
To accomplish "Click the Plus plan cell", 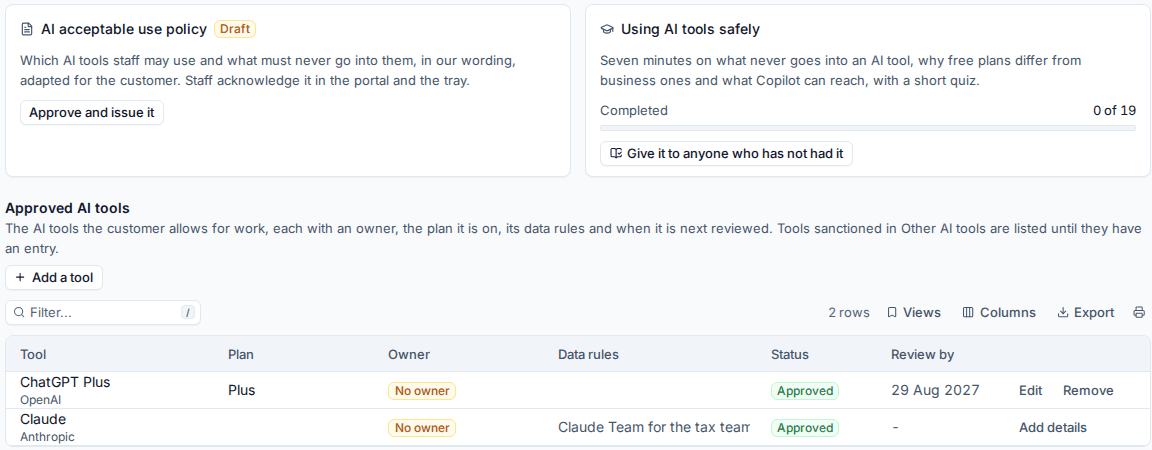I will tap(242, 390).
